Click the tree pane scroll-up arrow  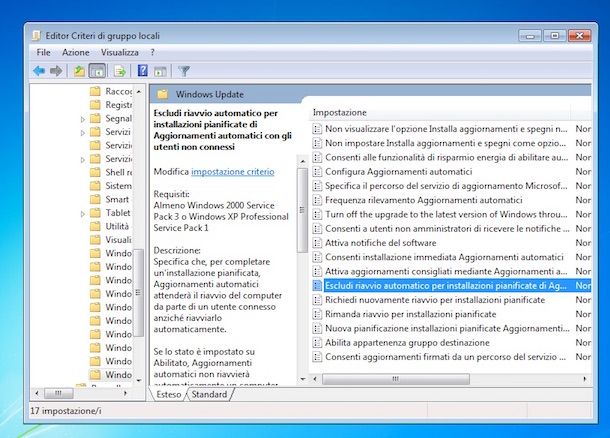point(139,92)
